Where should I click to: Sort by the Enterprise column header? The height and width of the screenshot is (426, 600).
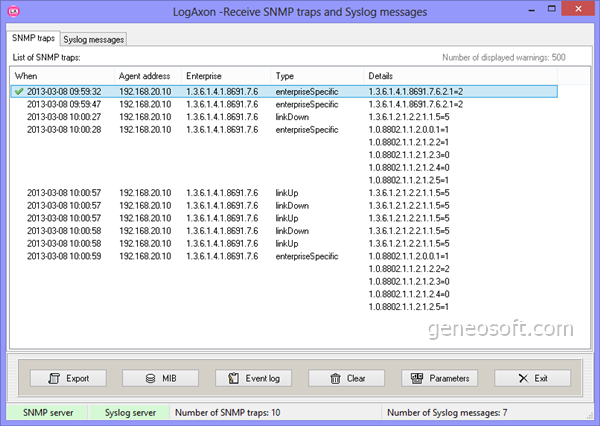click(x=226, y=76)
